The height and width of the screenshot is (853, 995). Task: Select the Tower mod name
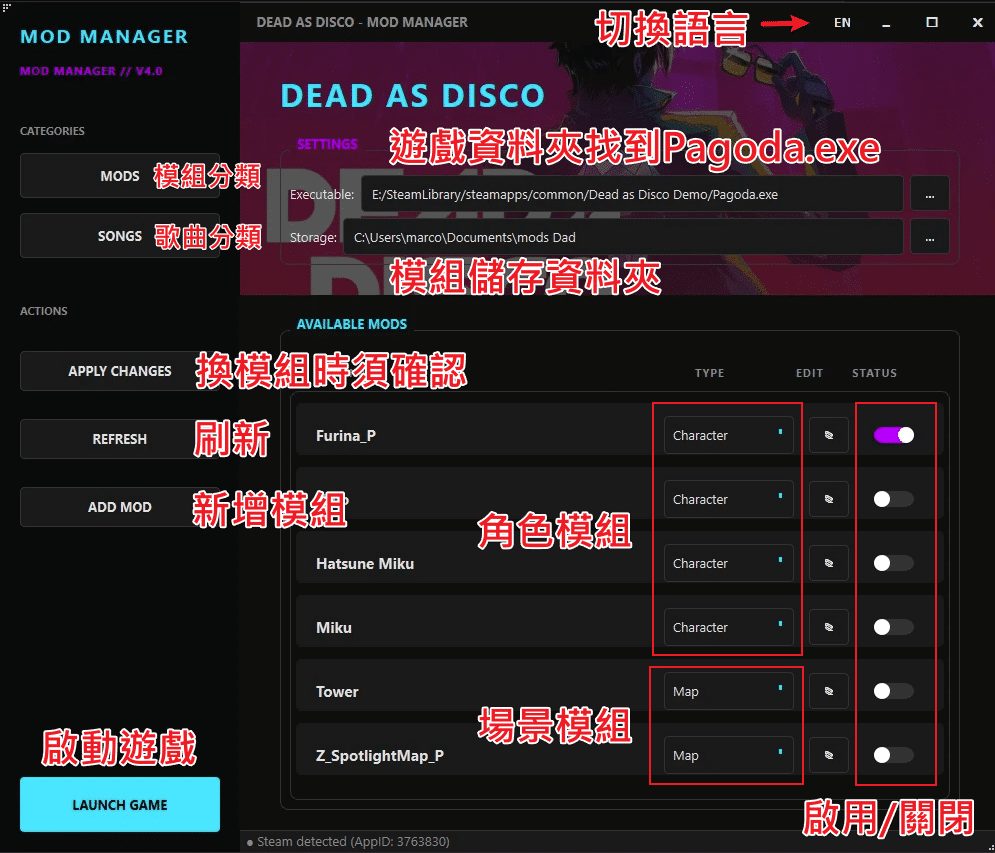(x=337, y=692)
